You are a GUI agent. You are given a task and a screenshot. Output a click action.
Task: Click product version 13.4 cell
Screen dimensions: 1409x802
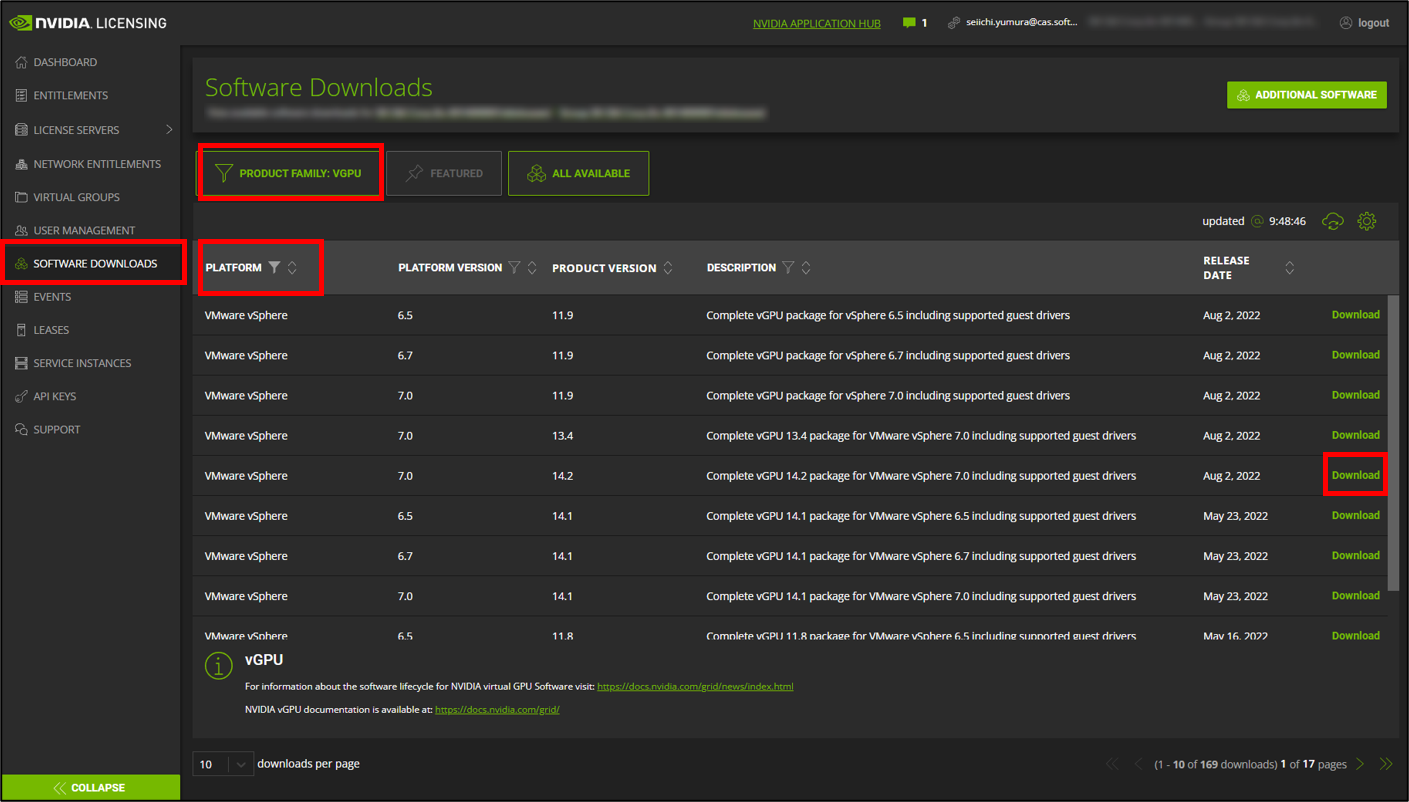pyautogui.click(x=563, y=436)
